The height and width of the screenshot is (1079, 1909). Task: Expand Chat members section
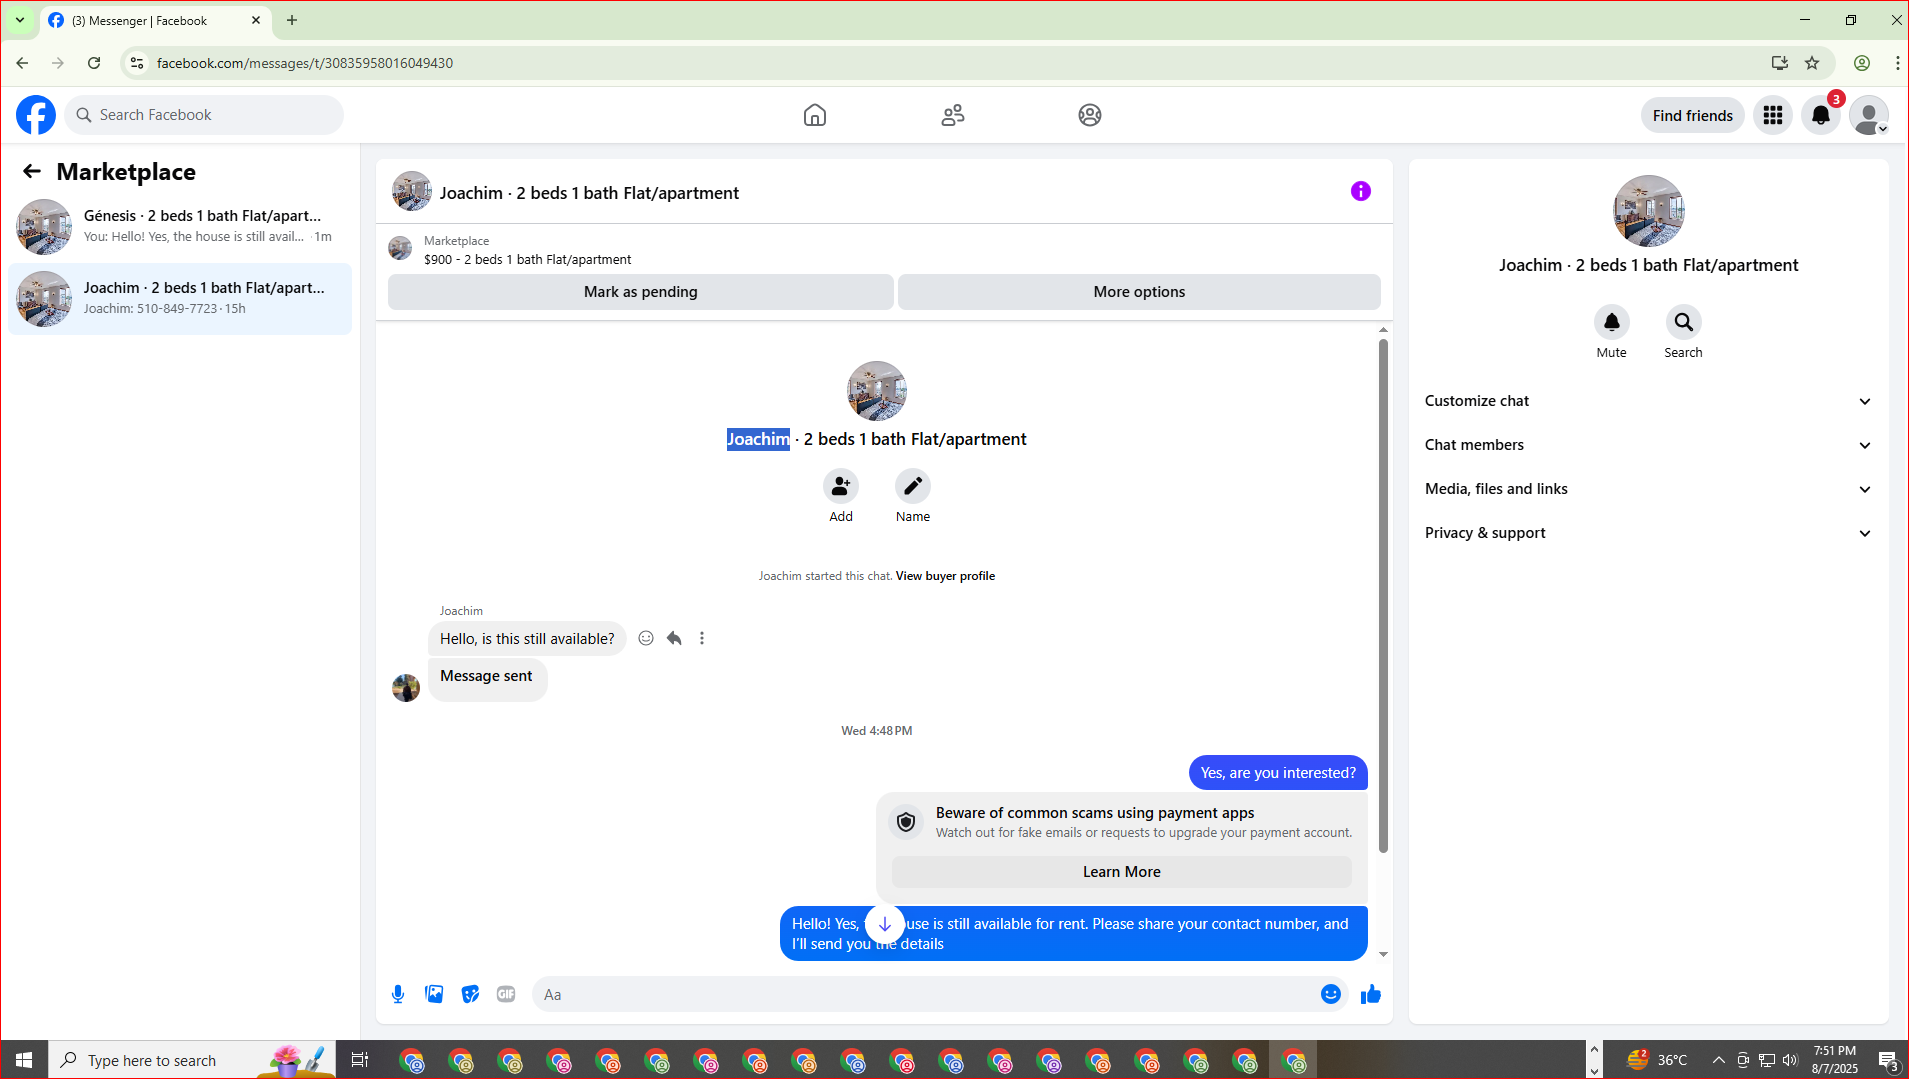[1648, 445]
